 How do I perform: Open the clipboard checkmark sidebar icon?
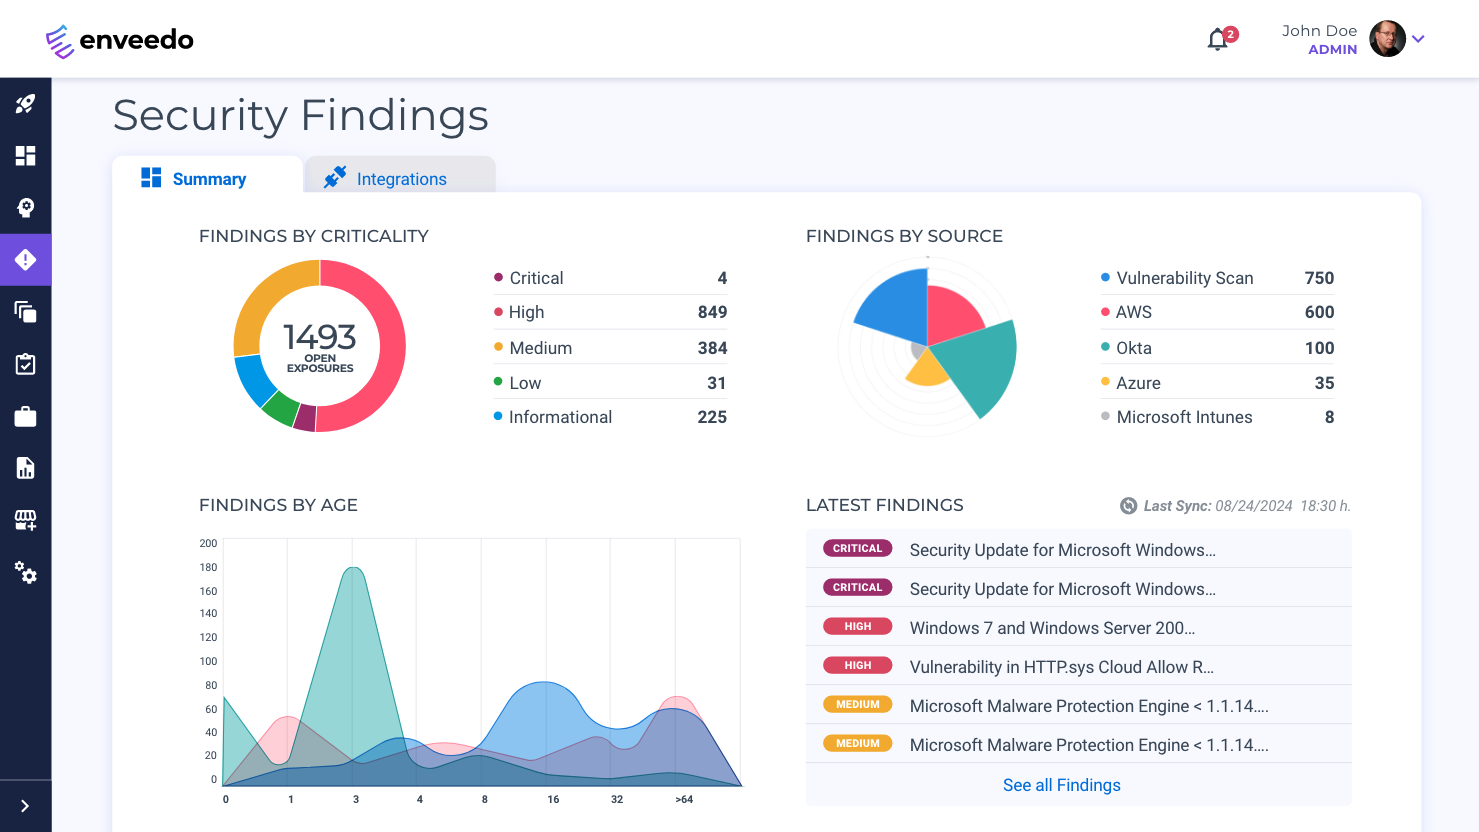[x=25, y=364]
